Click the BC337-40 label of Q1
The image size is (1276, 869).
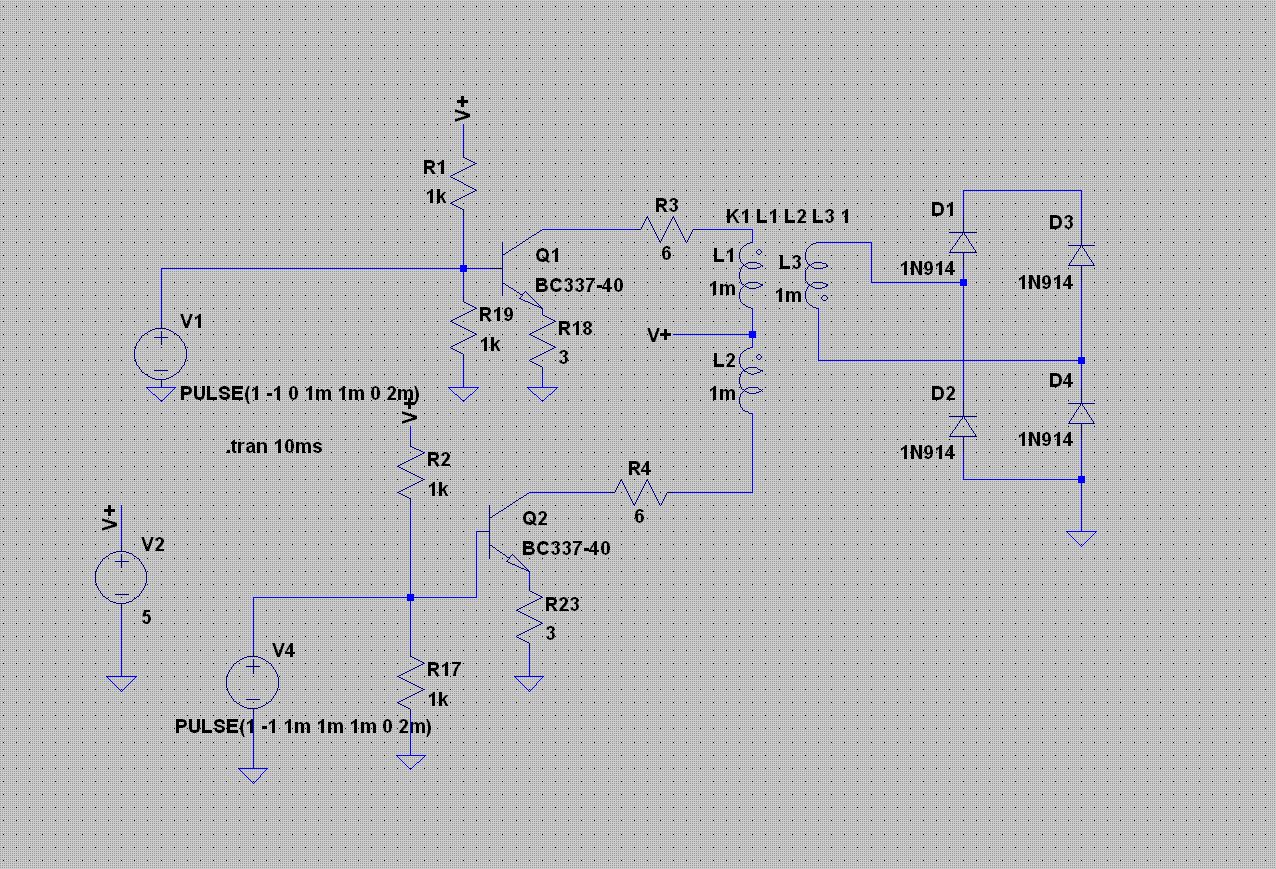tap(579, 285)
